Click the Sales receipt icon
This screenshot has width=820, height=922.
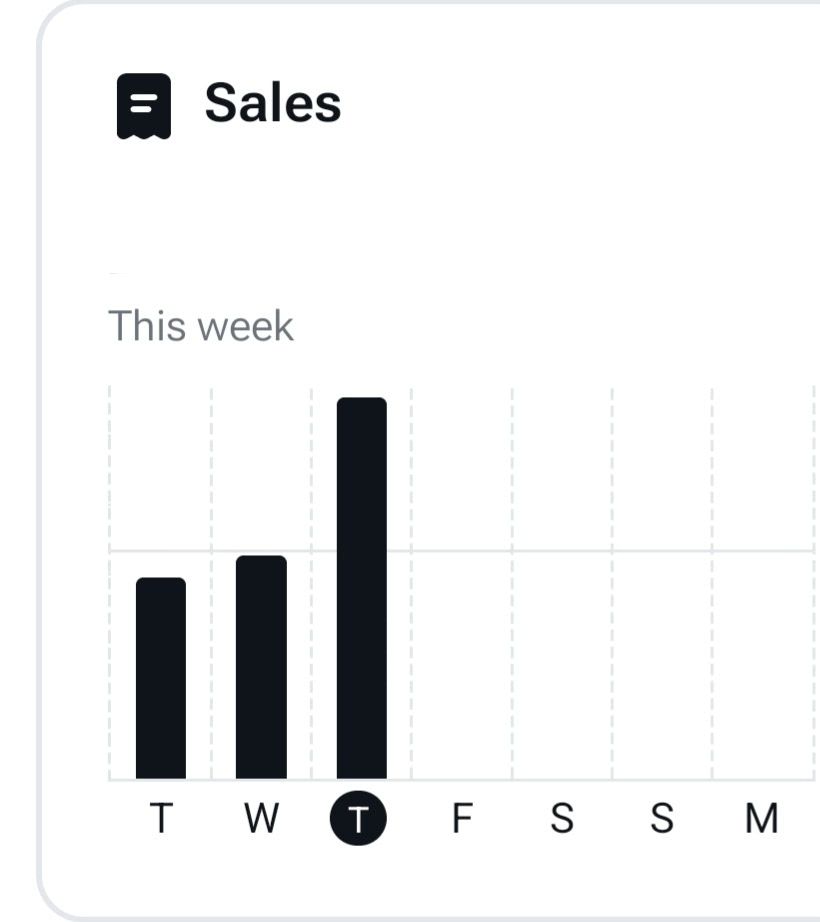144,106
